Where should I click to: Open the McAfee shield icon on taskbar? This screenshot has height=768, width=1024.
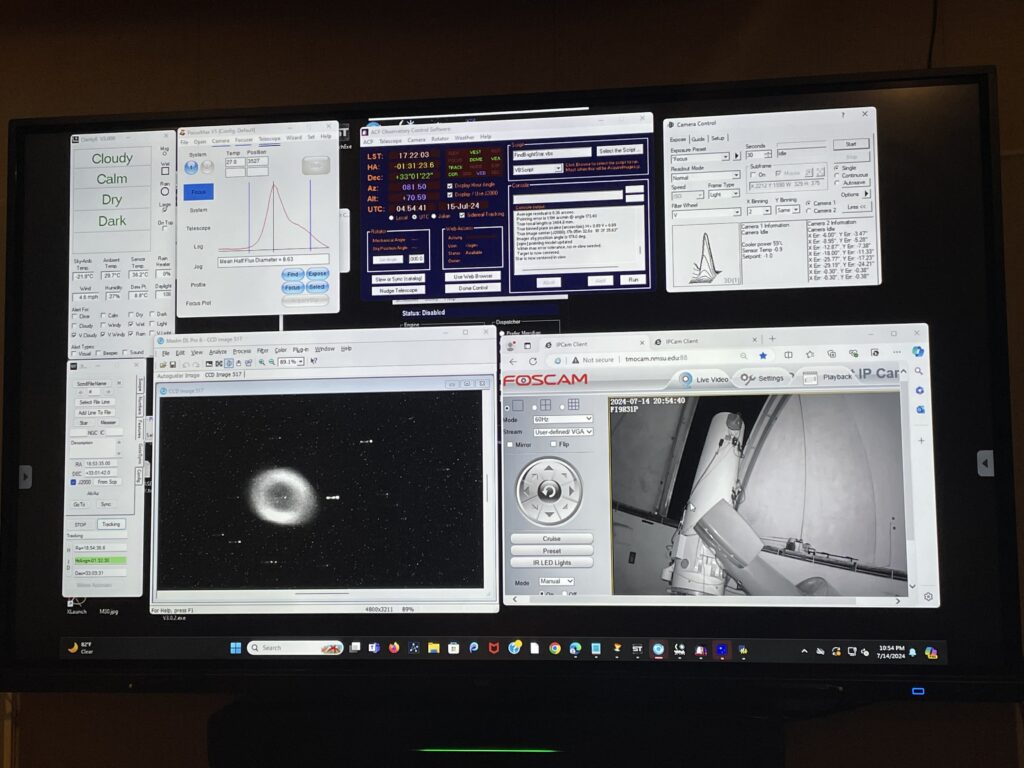click(x=494, y=648)
